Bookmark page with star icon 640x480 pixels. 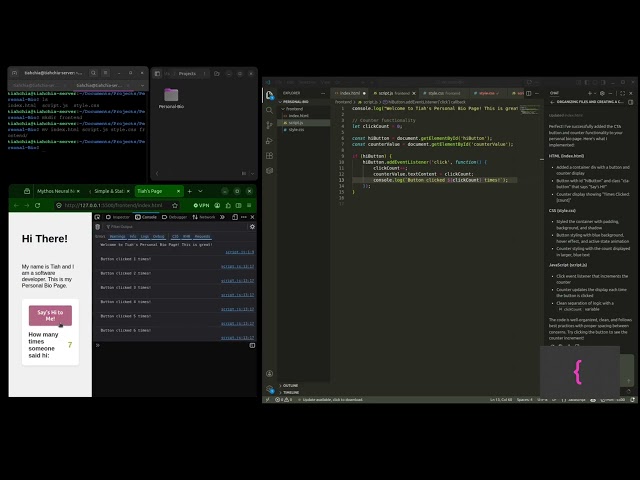[175, 205]
